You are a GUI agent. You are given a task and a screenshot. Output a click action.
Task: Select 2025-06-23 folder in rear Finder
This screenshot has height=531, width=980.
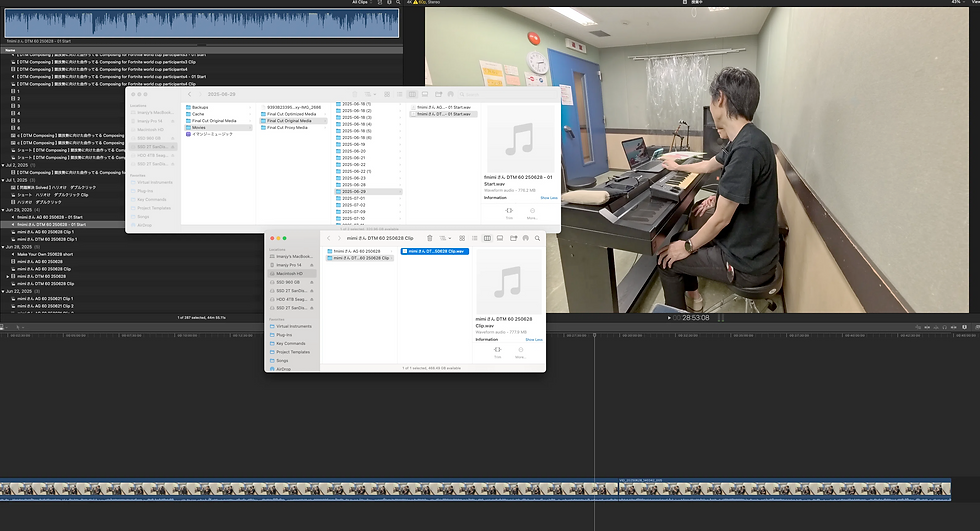369,178
